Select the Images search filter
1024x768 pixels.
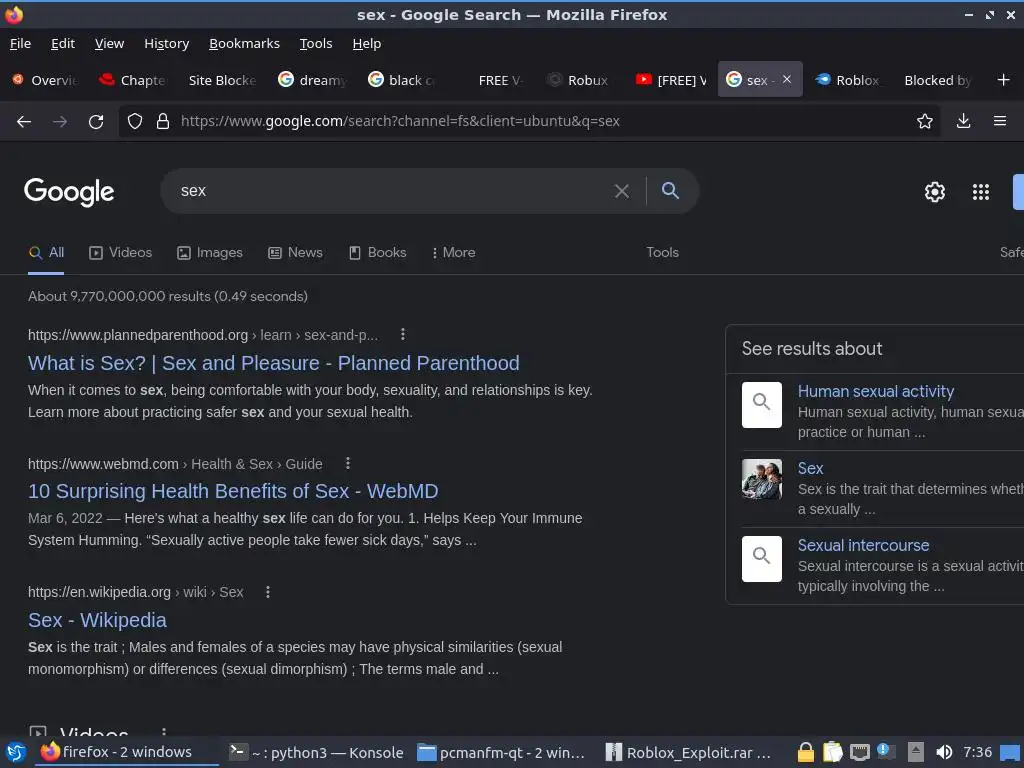[210, 253]
